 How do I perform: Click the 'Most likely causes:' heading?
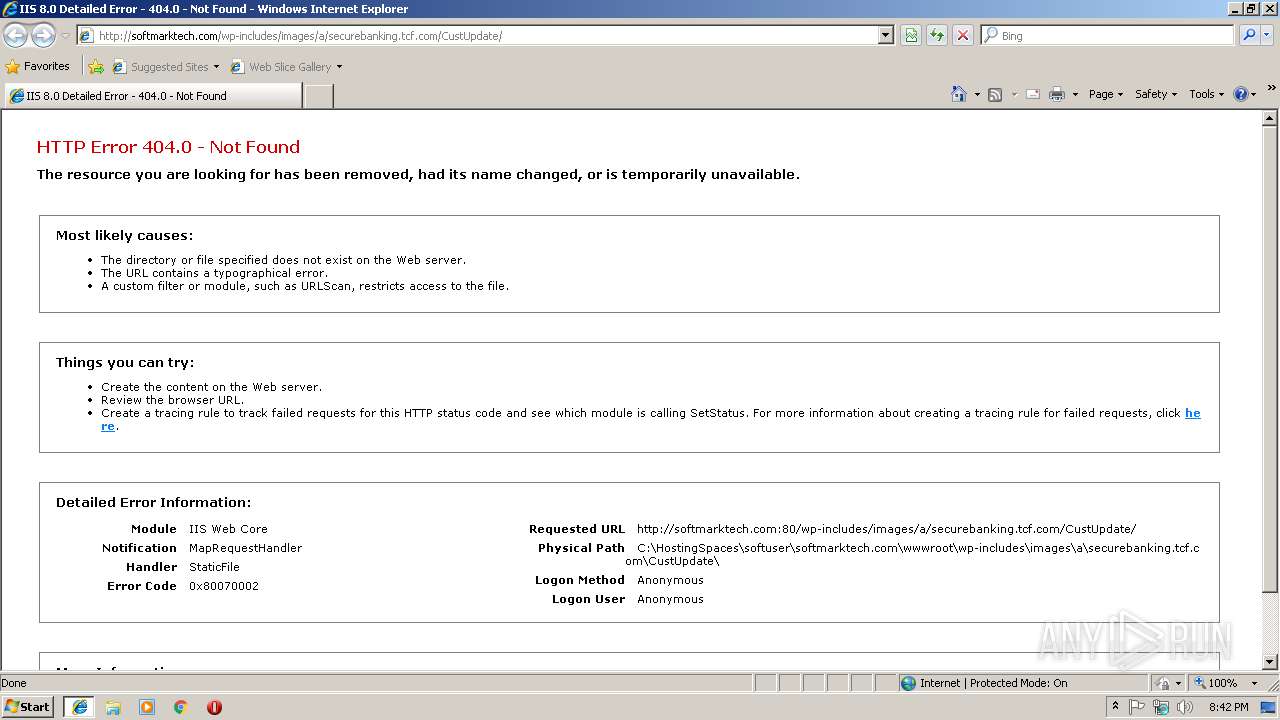click(124, 236)
